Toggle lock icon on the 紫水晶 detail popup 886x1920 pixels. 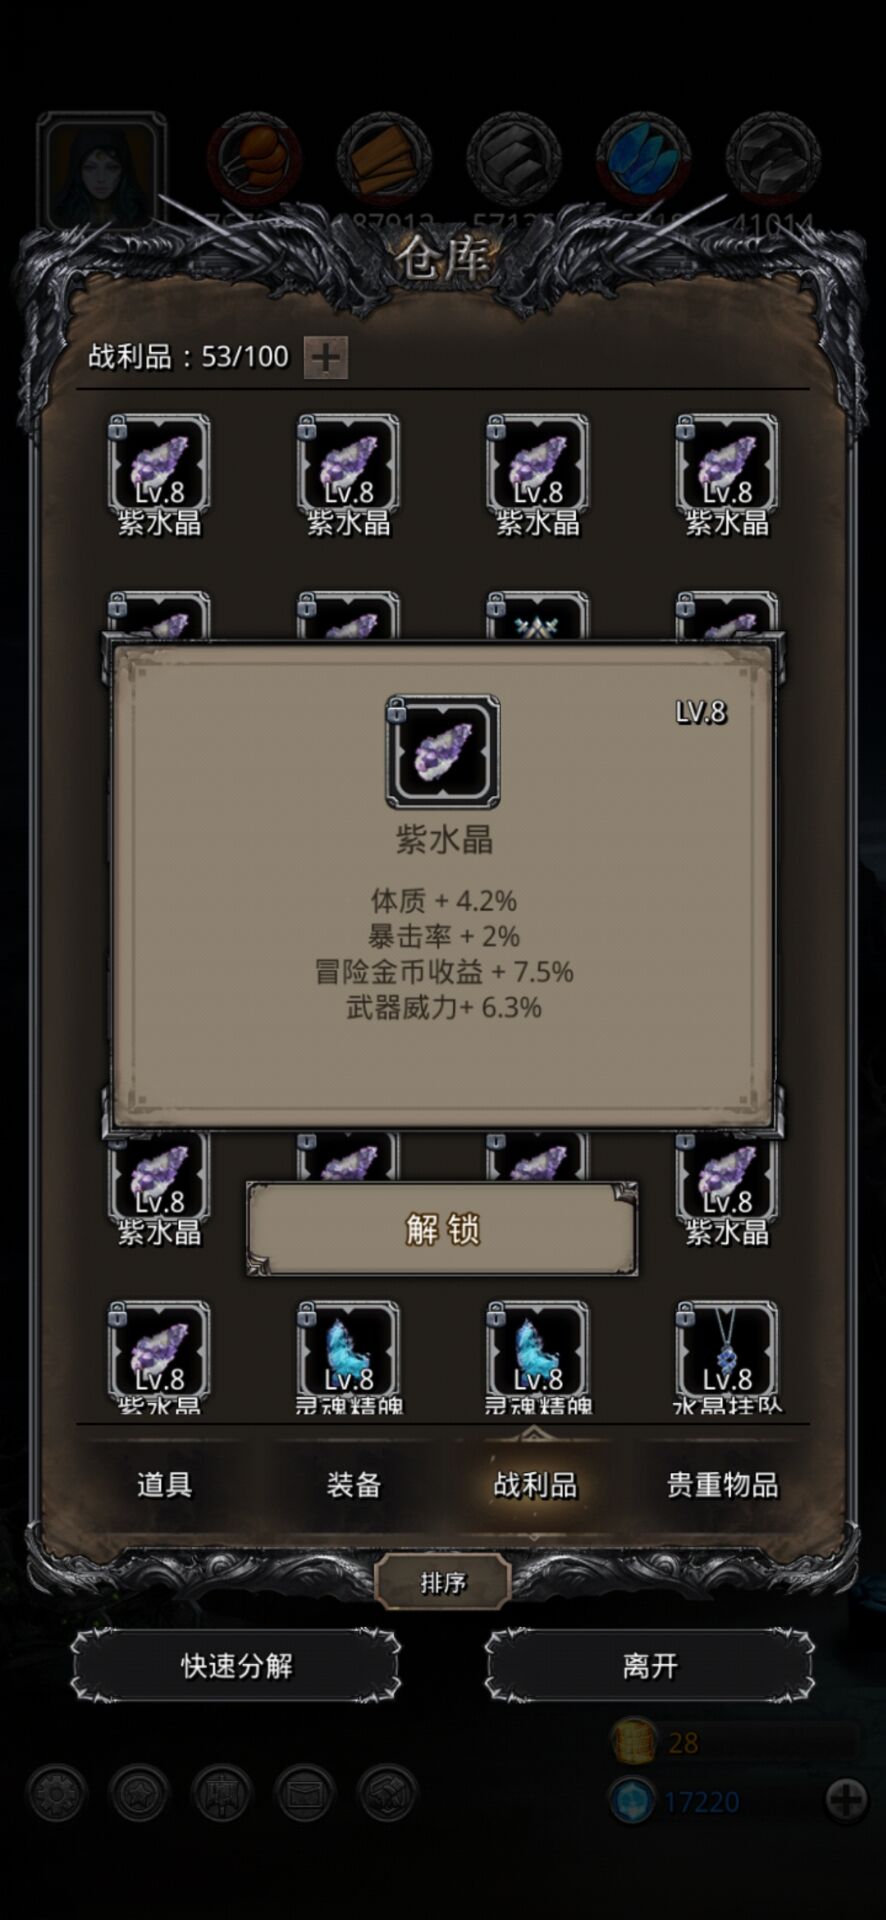[x=396, y=711]
